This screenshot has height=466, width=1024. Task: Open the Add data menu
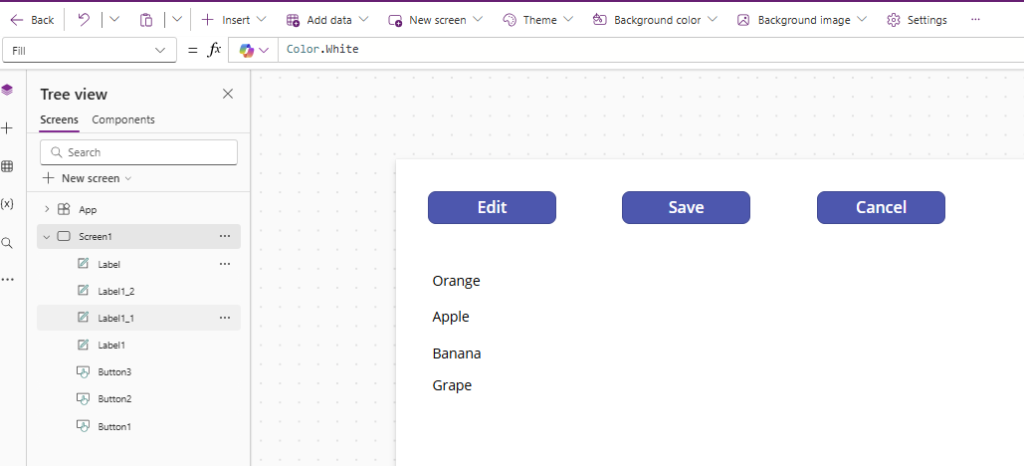click(x=327, y=20)
